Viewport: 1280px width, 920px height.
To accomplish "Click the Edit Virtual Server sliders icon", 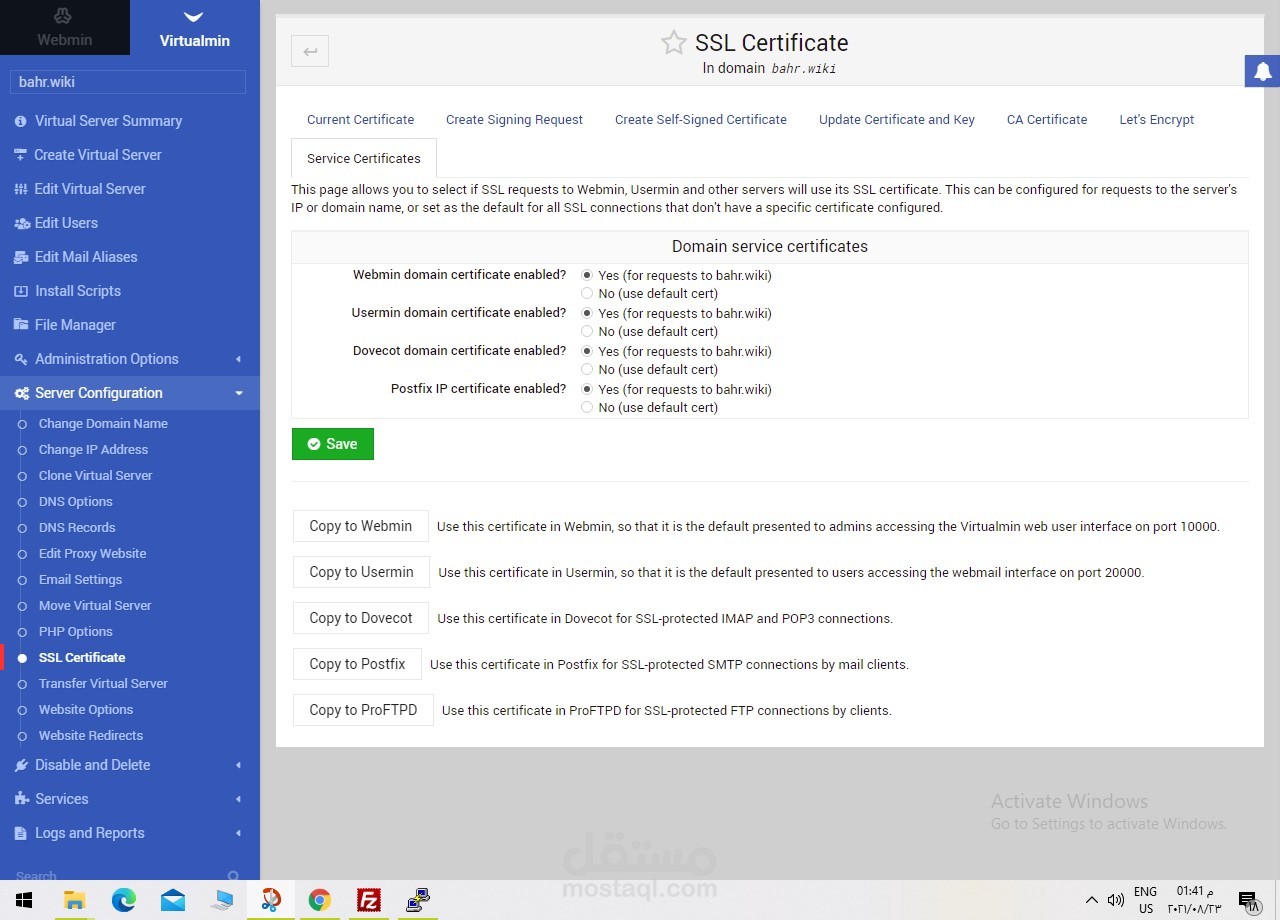I will pyautogui.click(x=21, y=189).
